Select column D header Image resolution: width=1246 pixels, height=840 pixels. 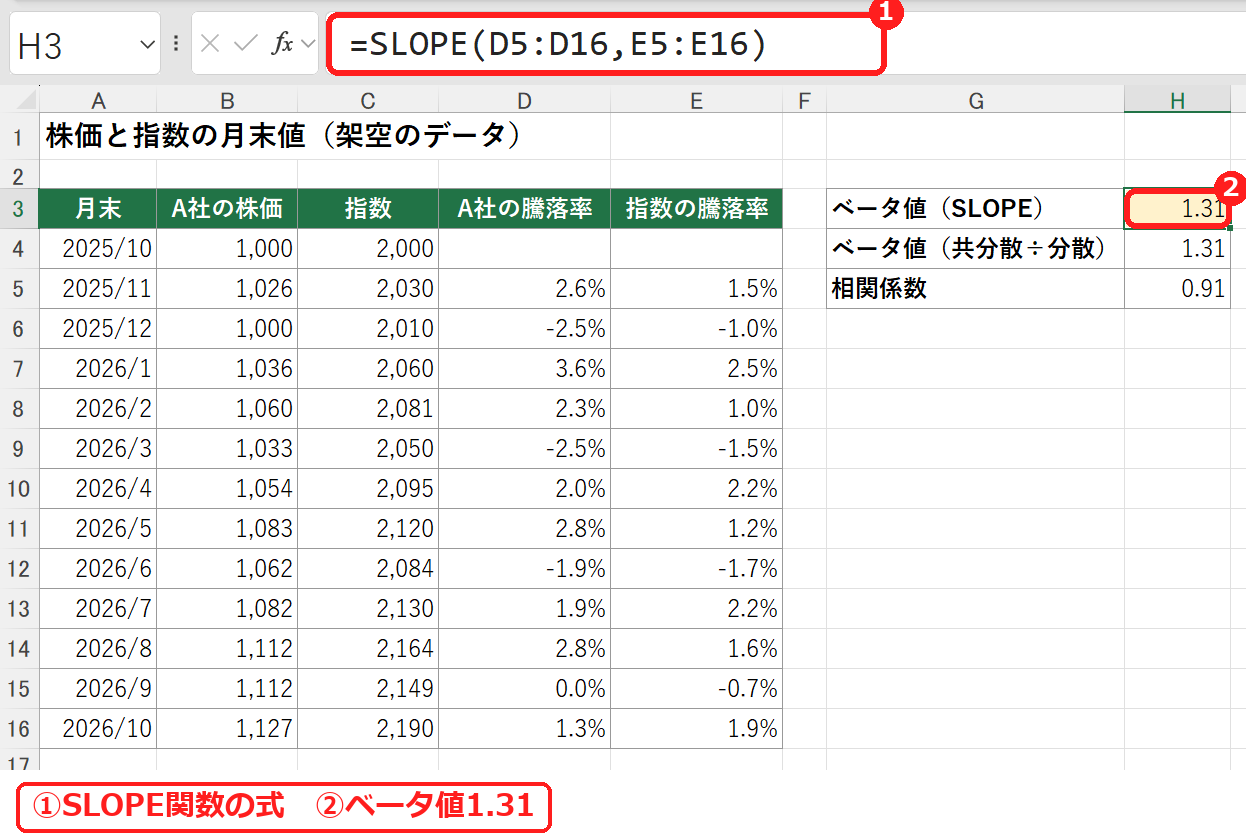(524, 100)
